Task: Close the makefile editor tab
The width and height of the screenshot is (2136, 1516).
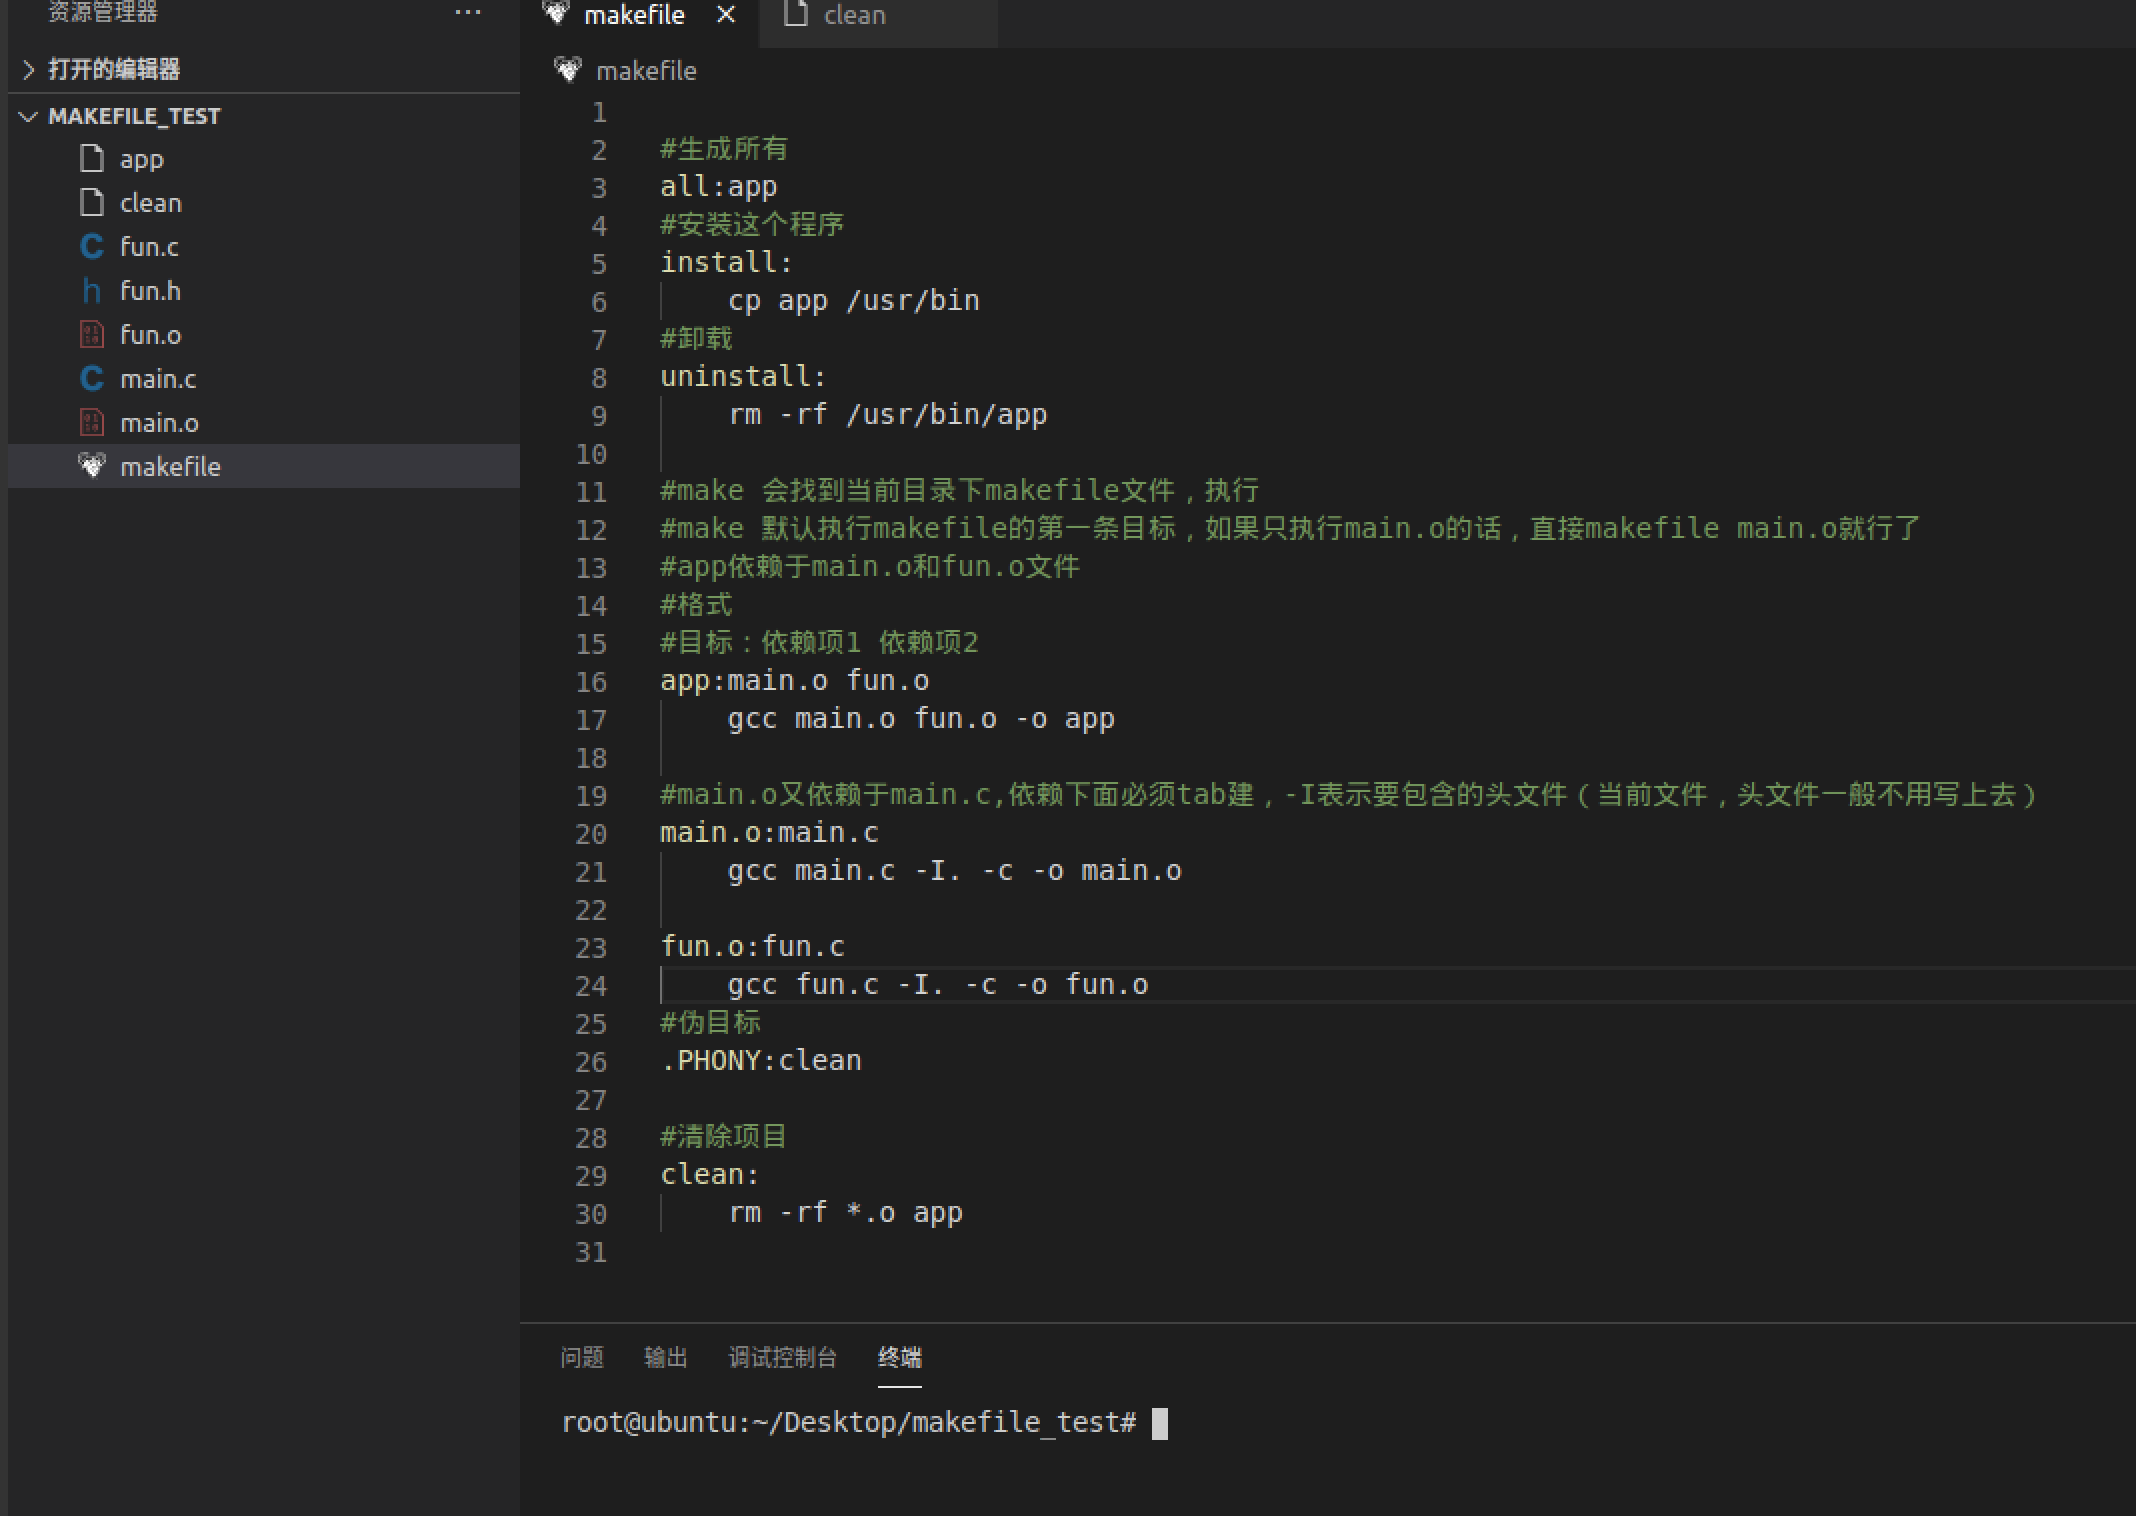Action: pyautogui.click(x=726, y=15)
